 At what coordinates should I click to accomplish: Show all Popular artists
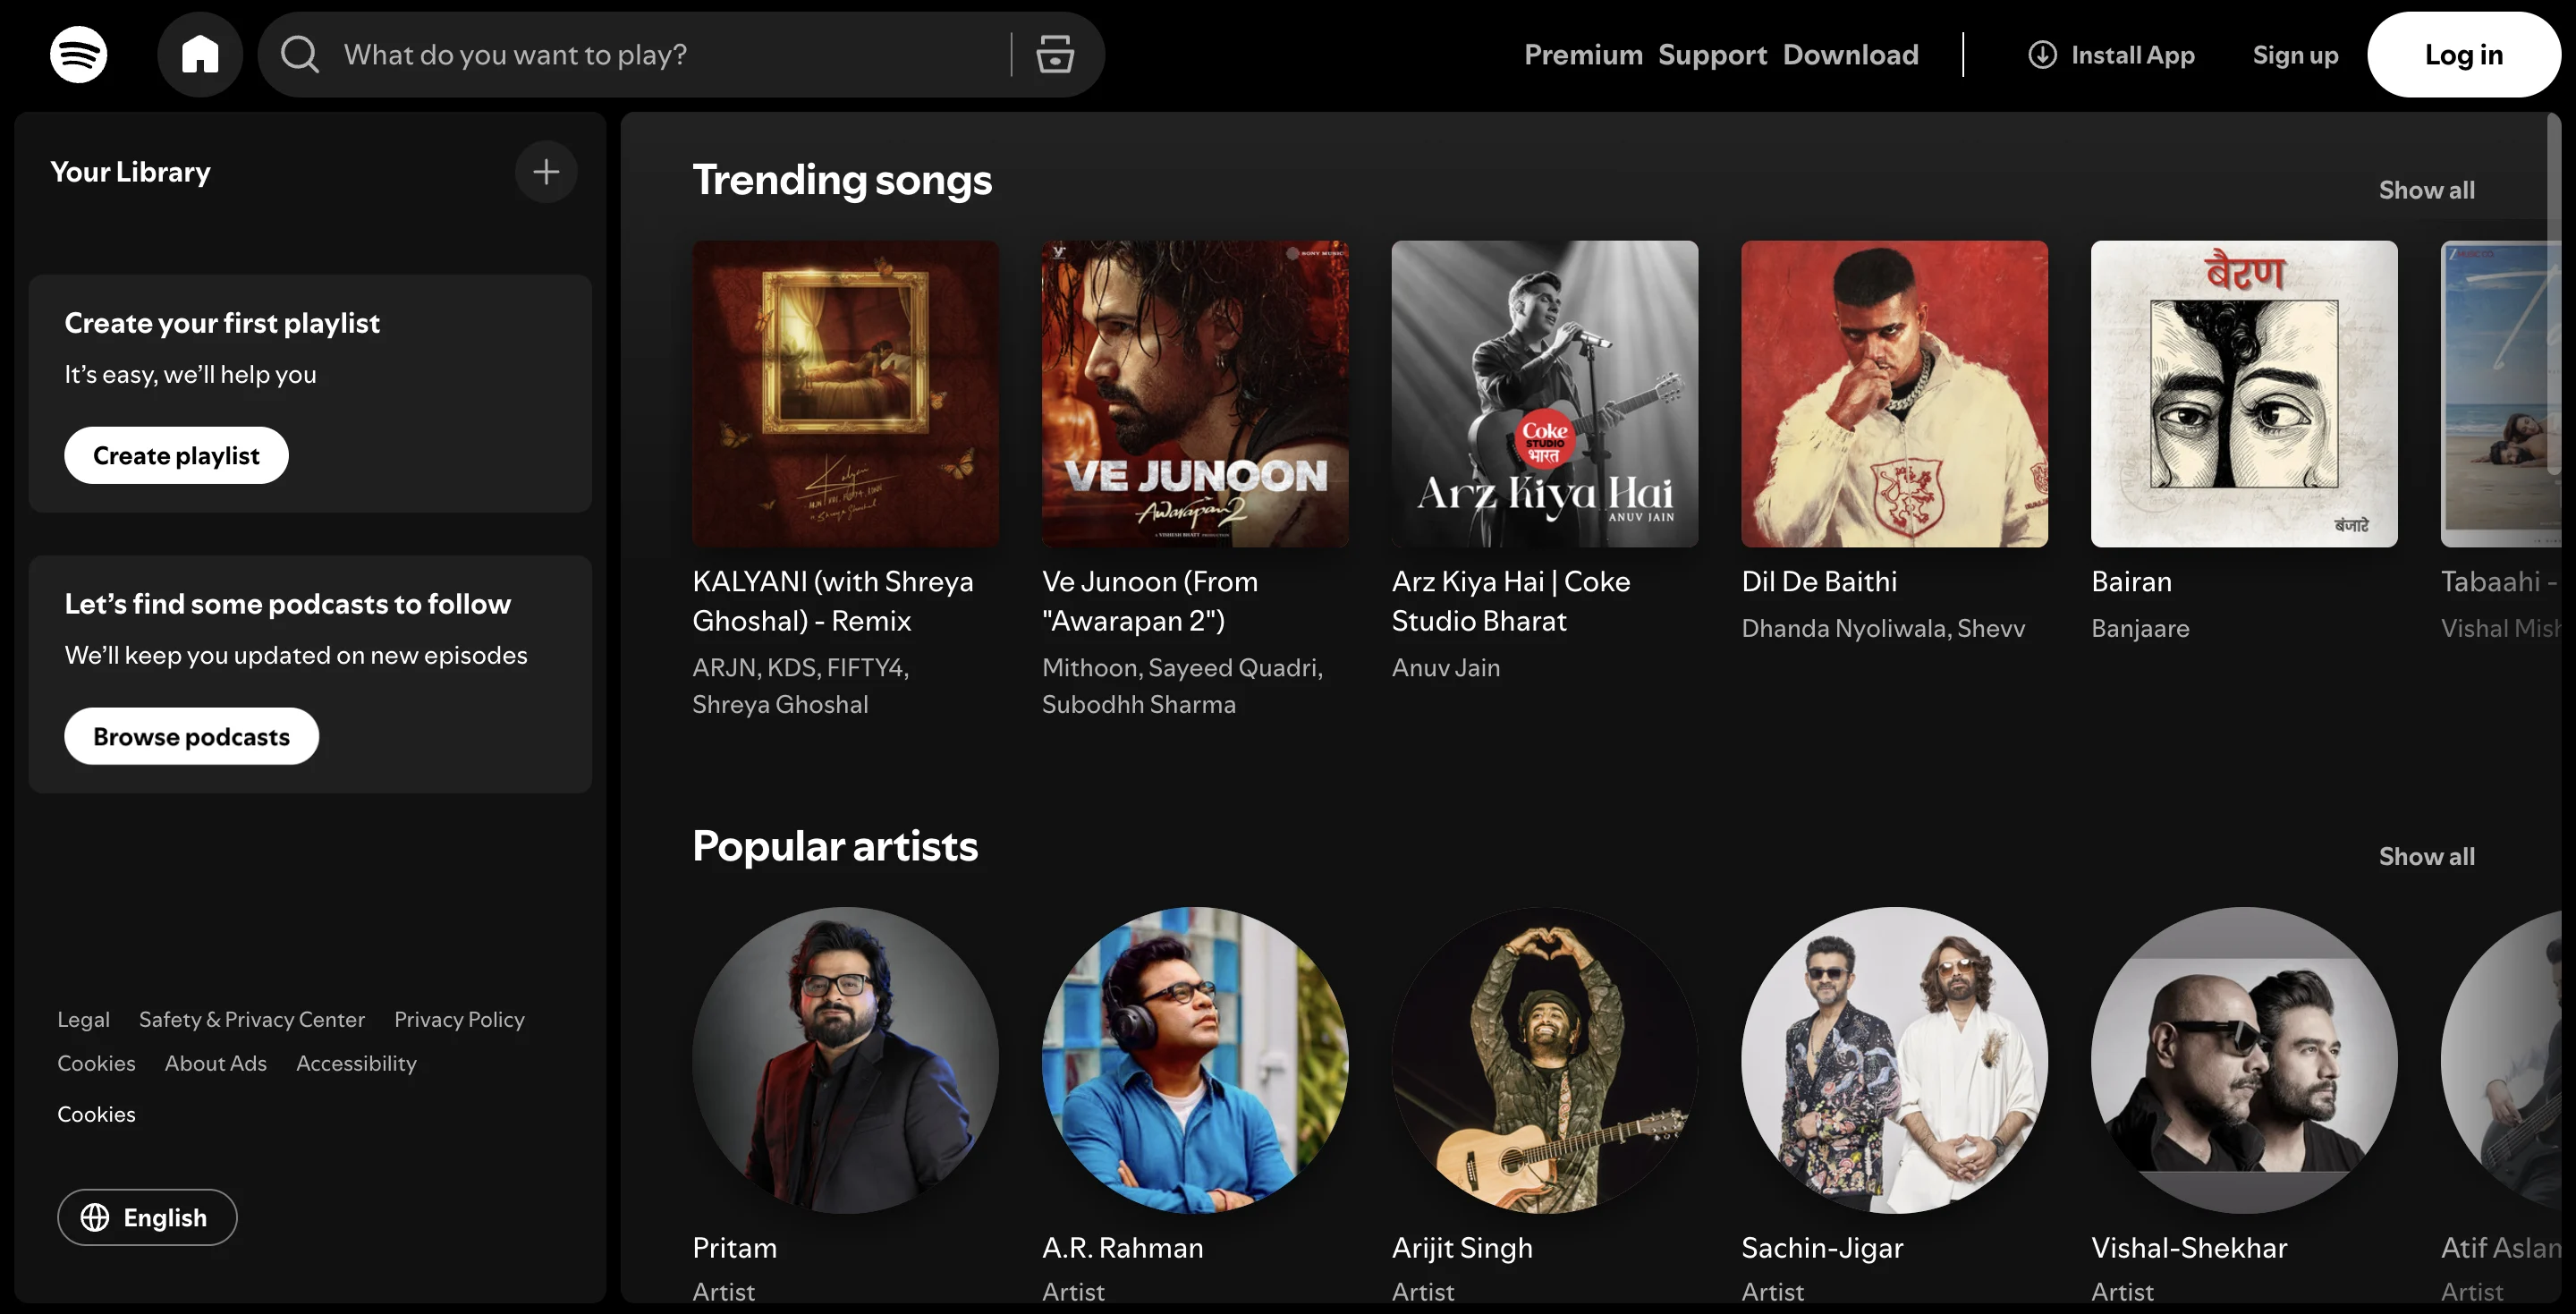[2426, 856]
